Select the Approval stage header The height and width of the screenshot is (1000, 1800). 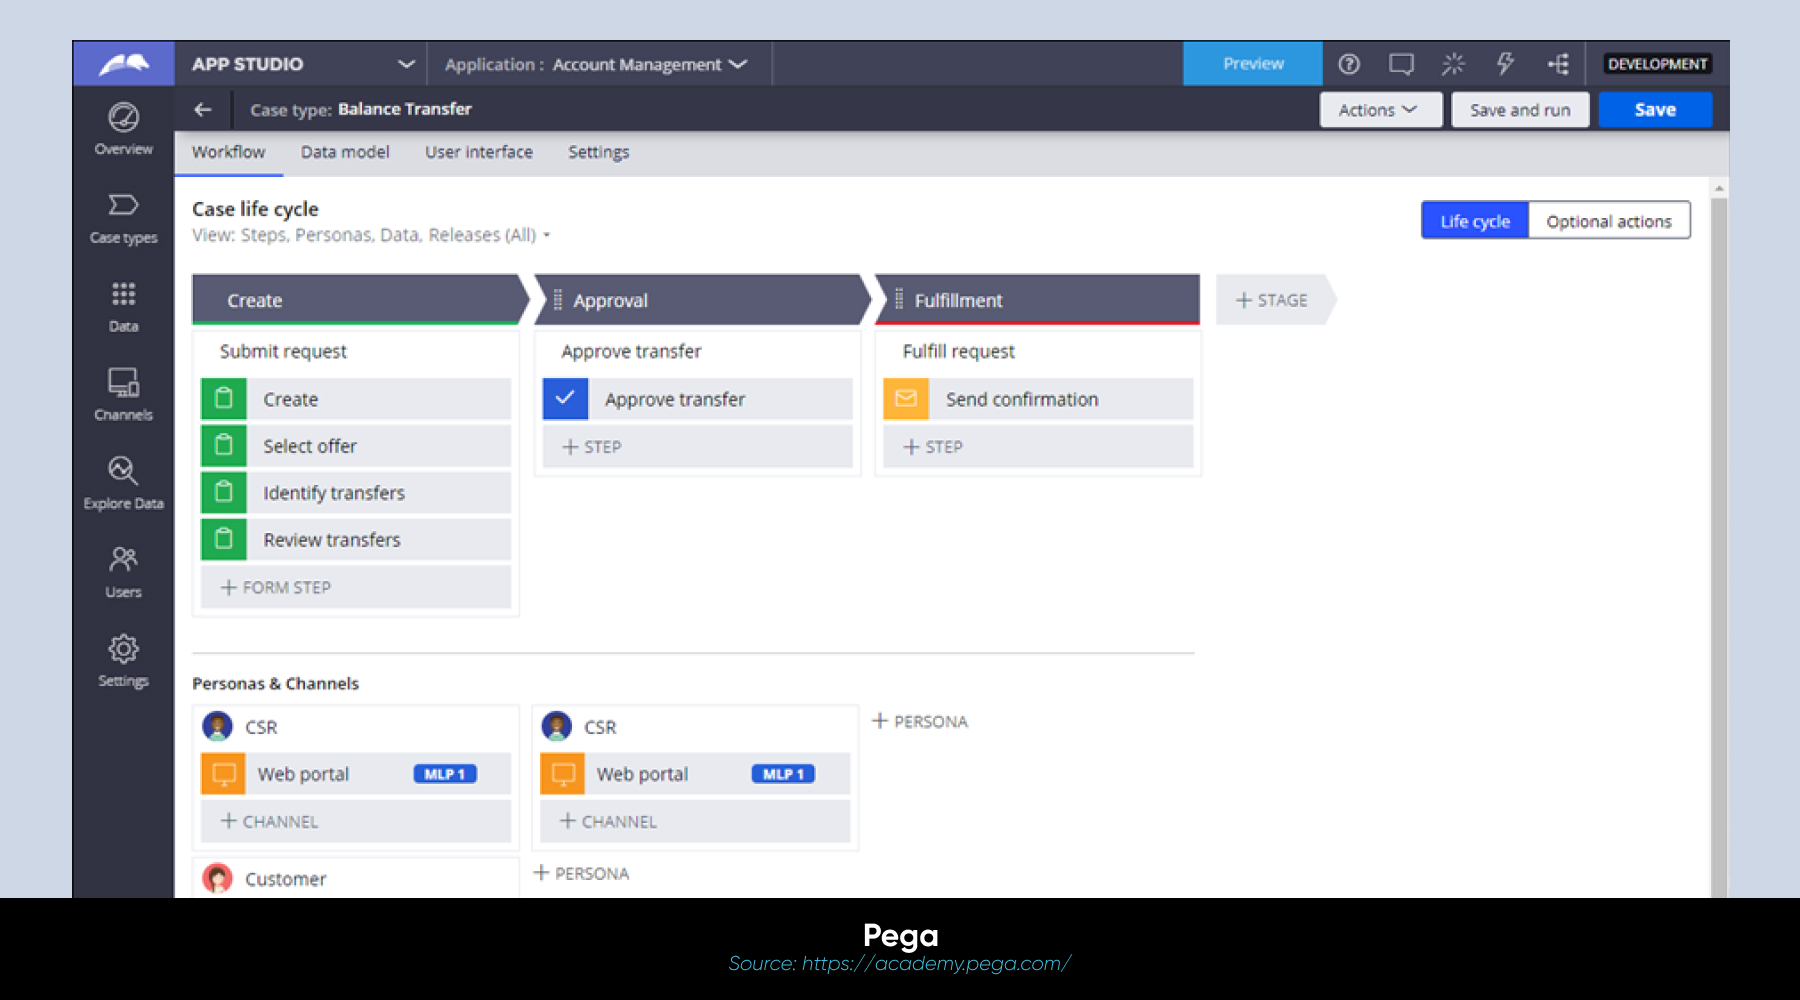tap(700, 300)
